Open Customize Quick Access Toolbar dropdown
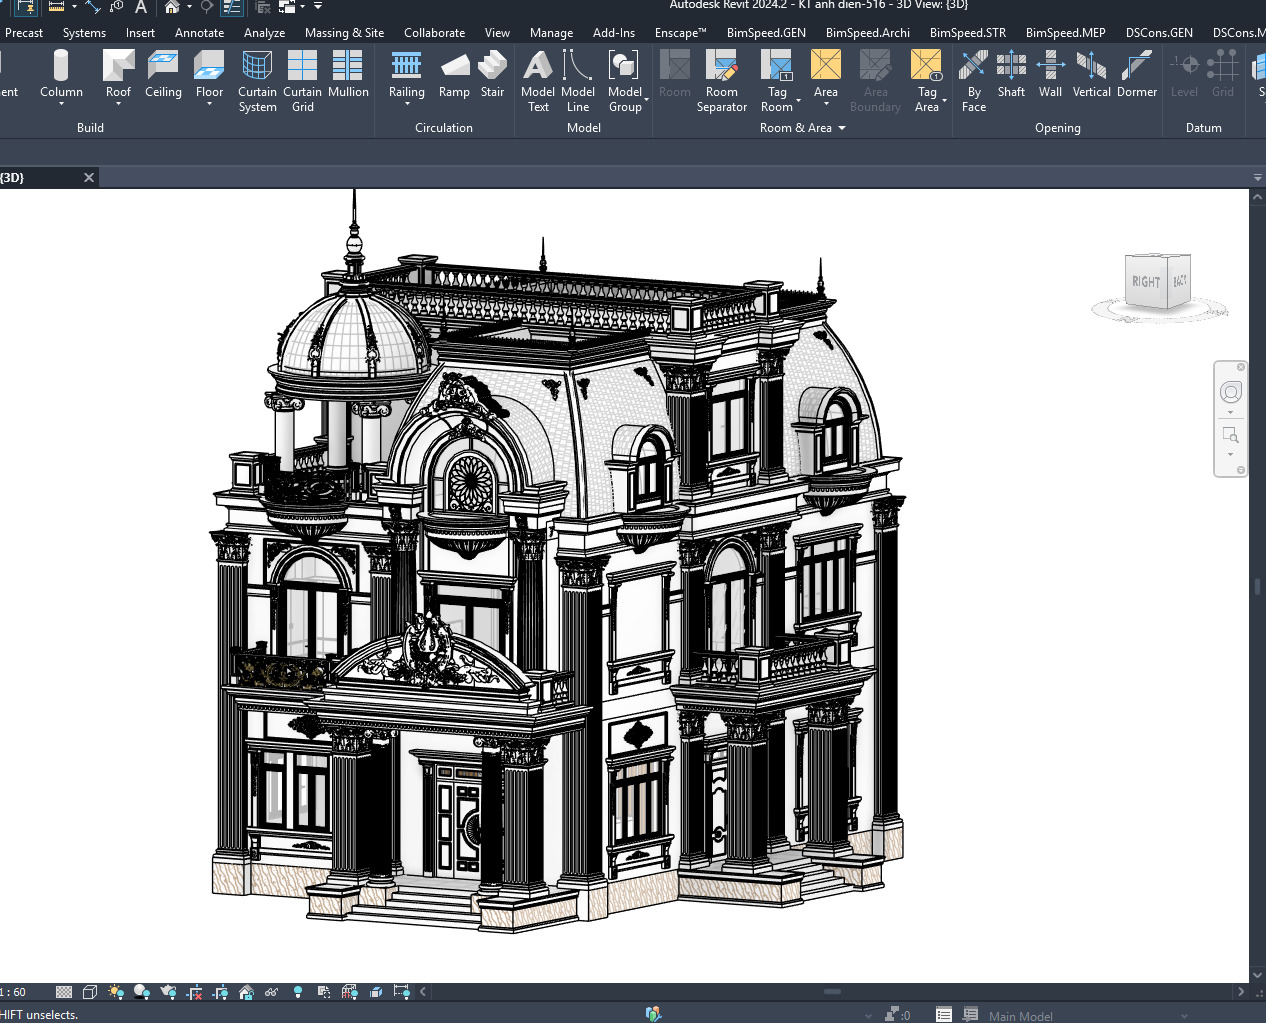The width and height of the screenshot is (1266, 1023). tap(318, 6)
